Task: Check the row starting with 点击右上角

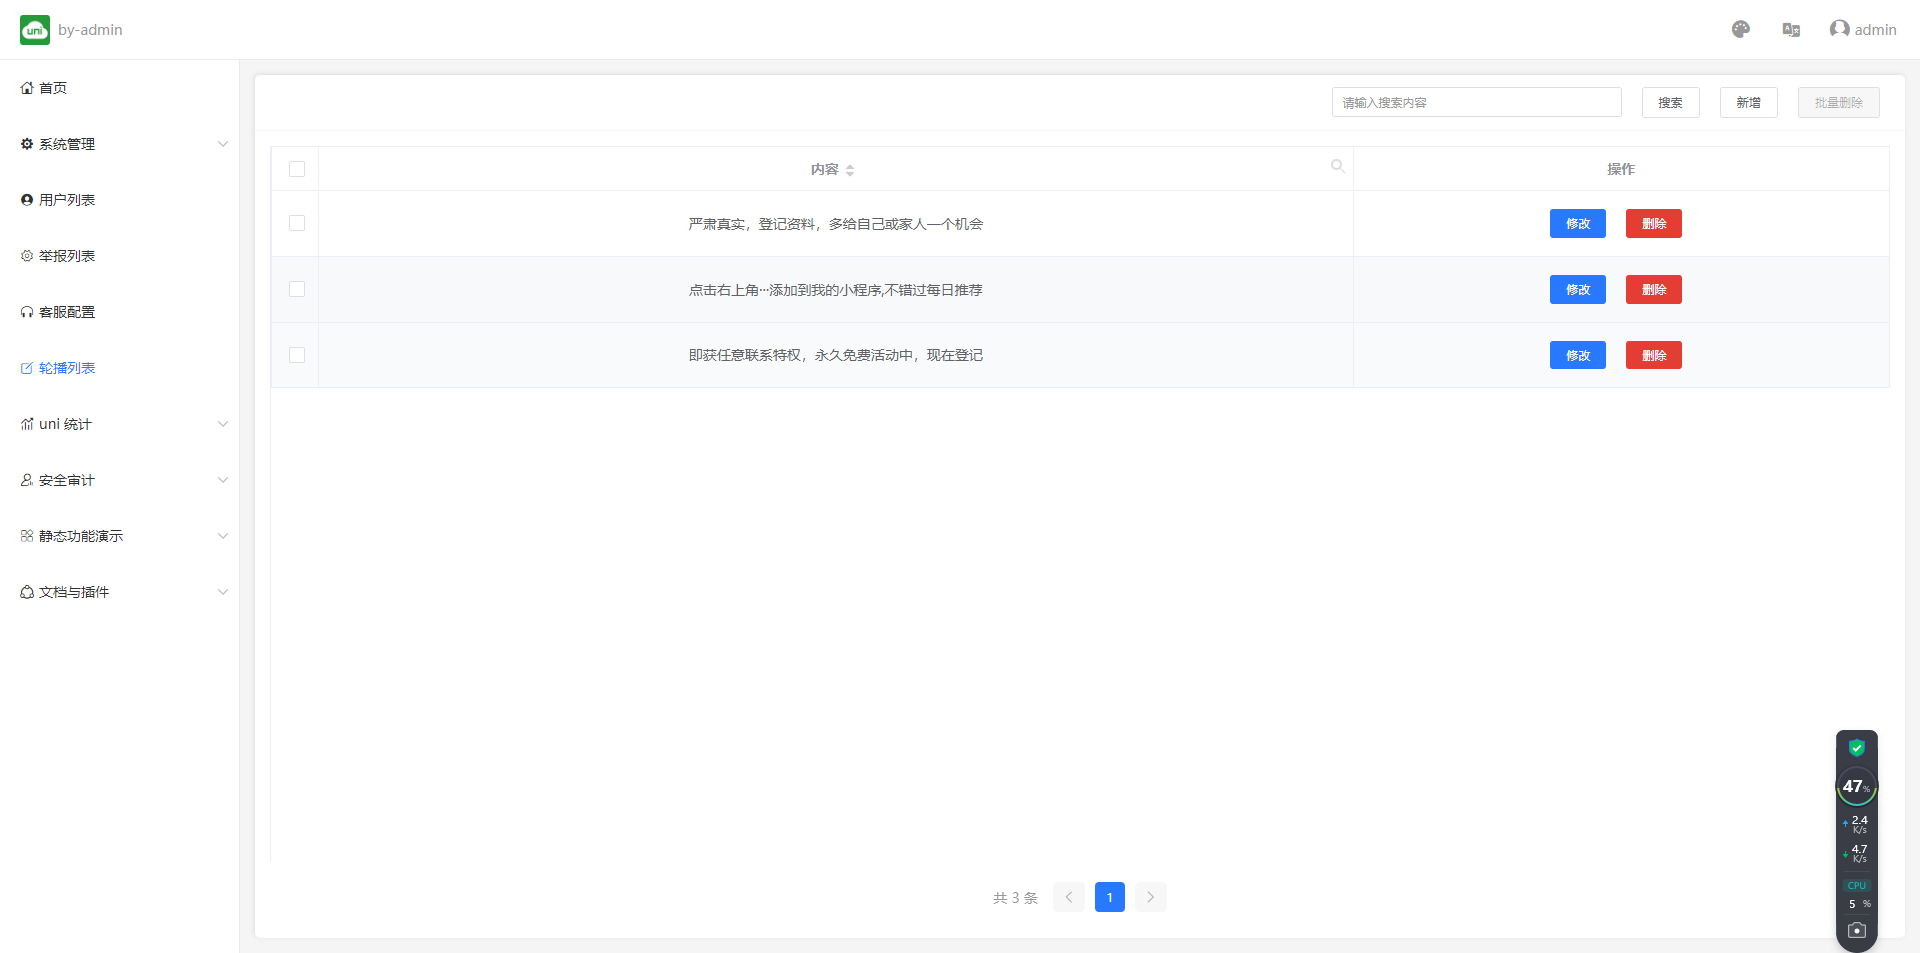Action: [x=297, y=289]
